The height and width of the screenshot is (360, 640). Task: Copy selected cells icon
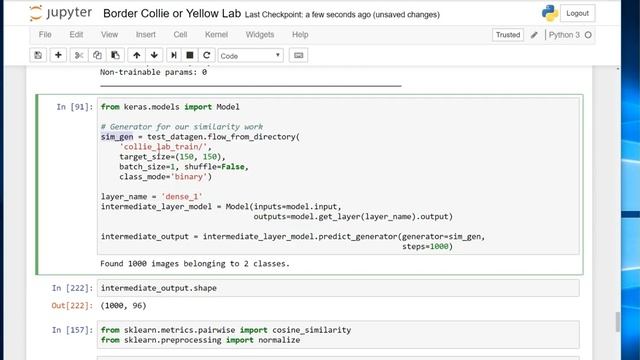(x=97, y=55)
